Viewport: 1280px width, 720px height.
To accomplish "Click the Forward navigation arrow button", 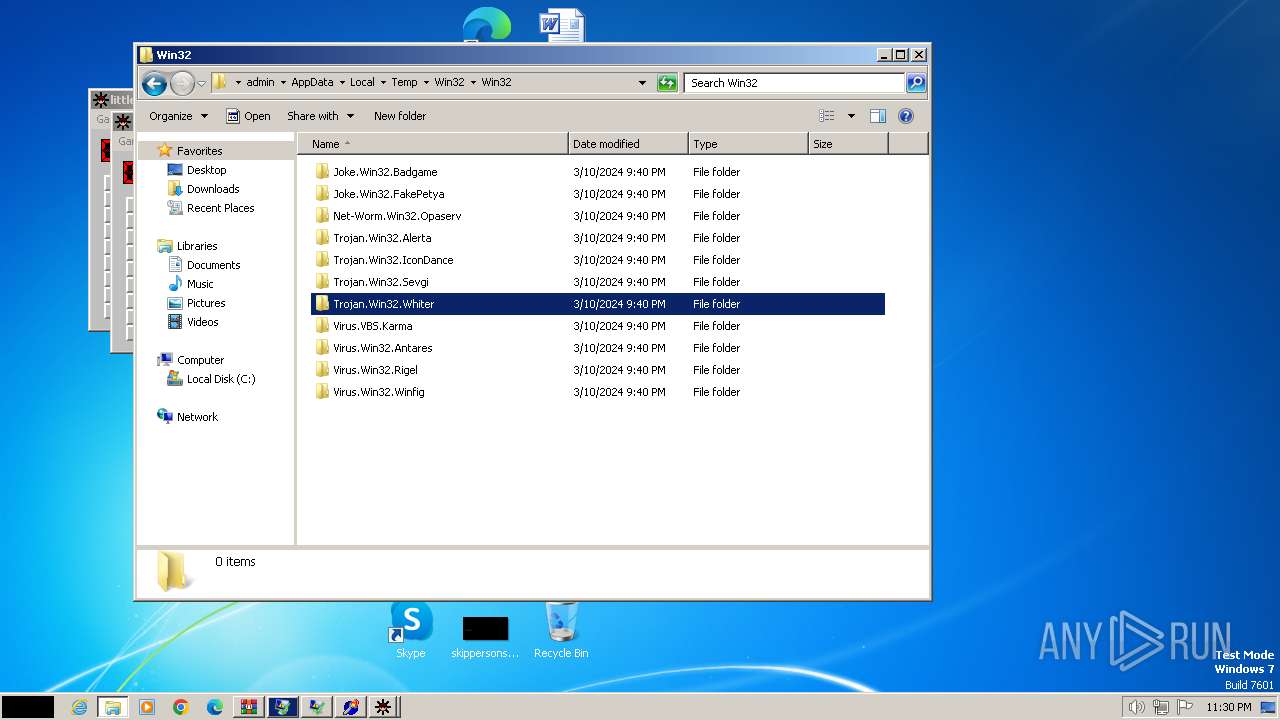I will 182,83.
